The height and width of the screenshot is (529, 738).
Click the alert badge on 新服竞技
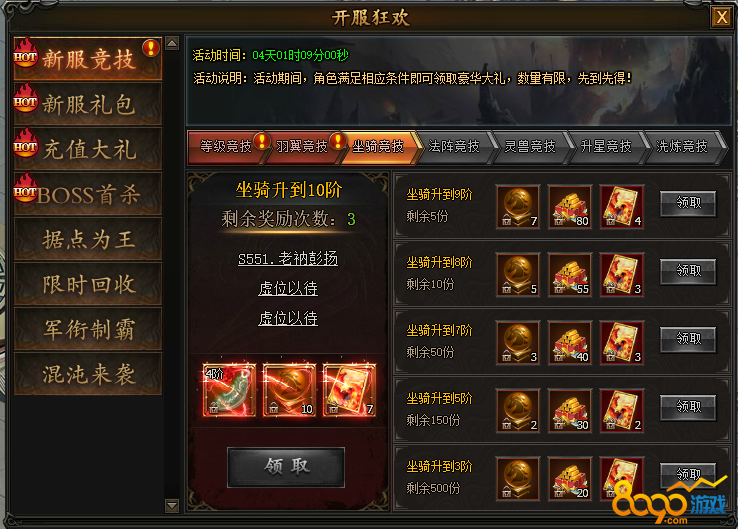click(x=151, y=48)
